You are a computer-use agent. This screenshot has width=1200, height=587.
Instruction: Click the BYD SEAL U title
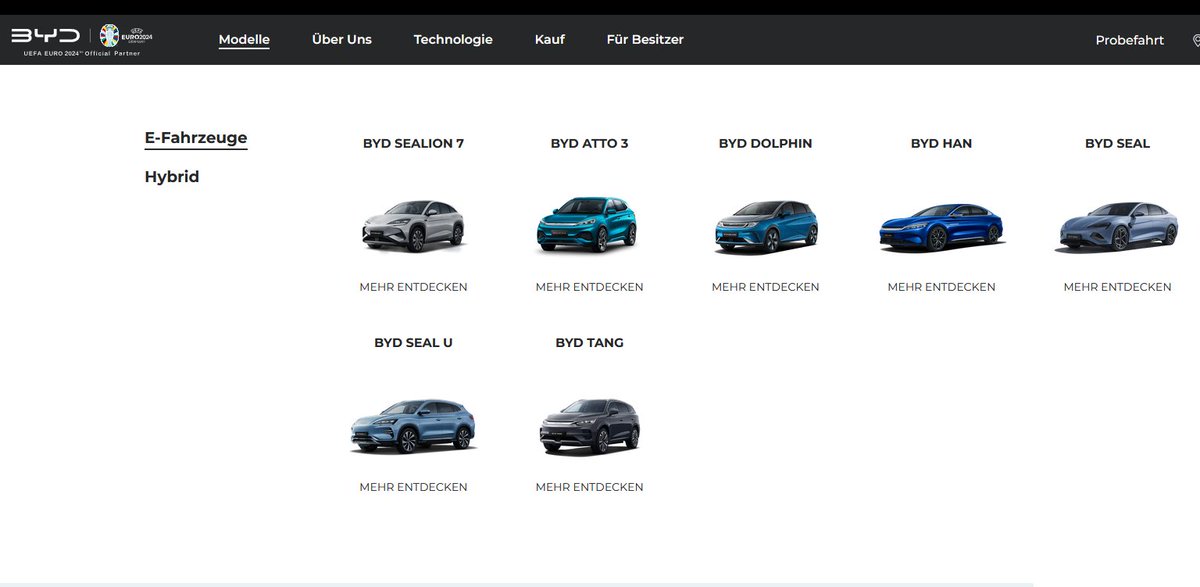413,342
